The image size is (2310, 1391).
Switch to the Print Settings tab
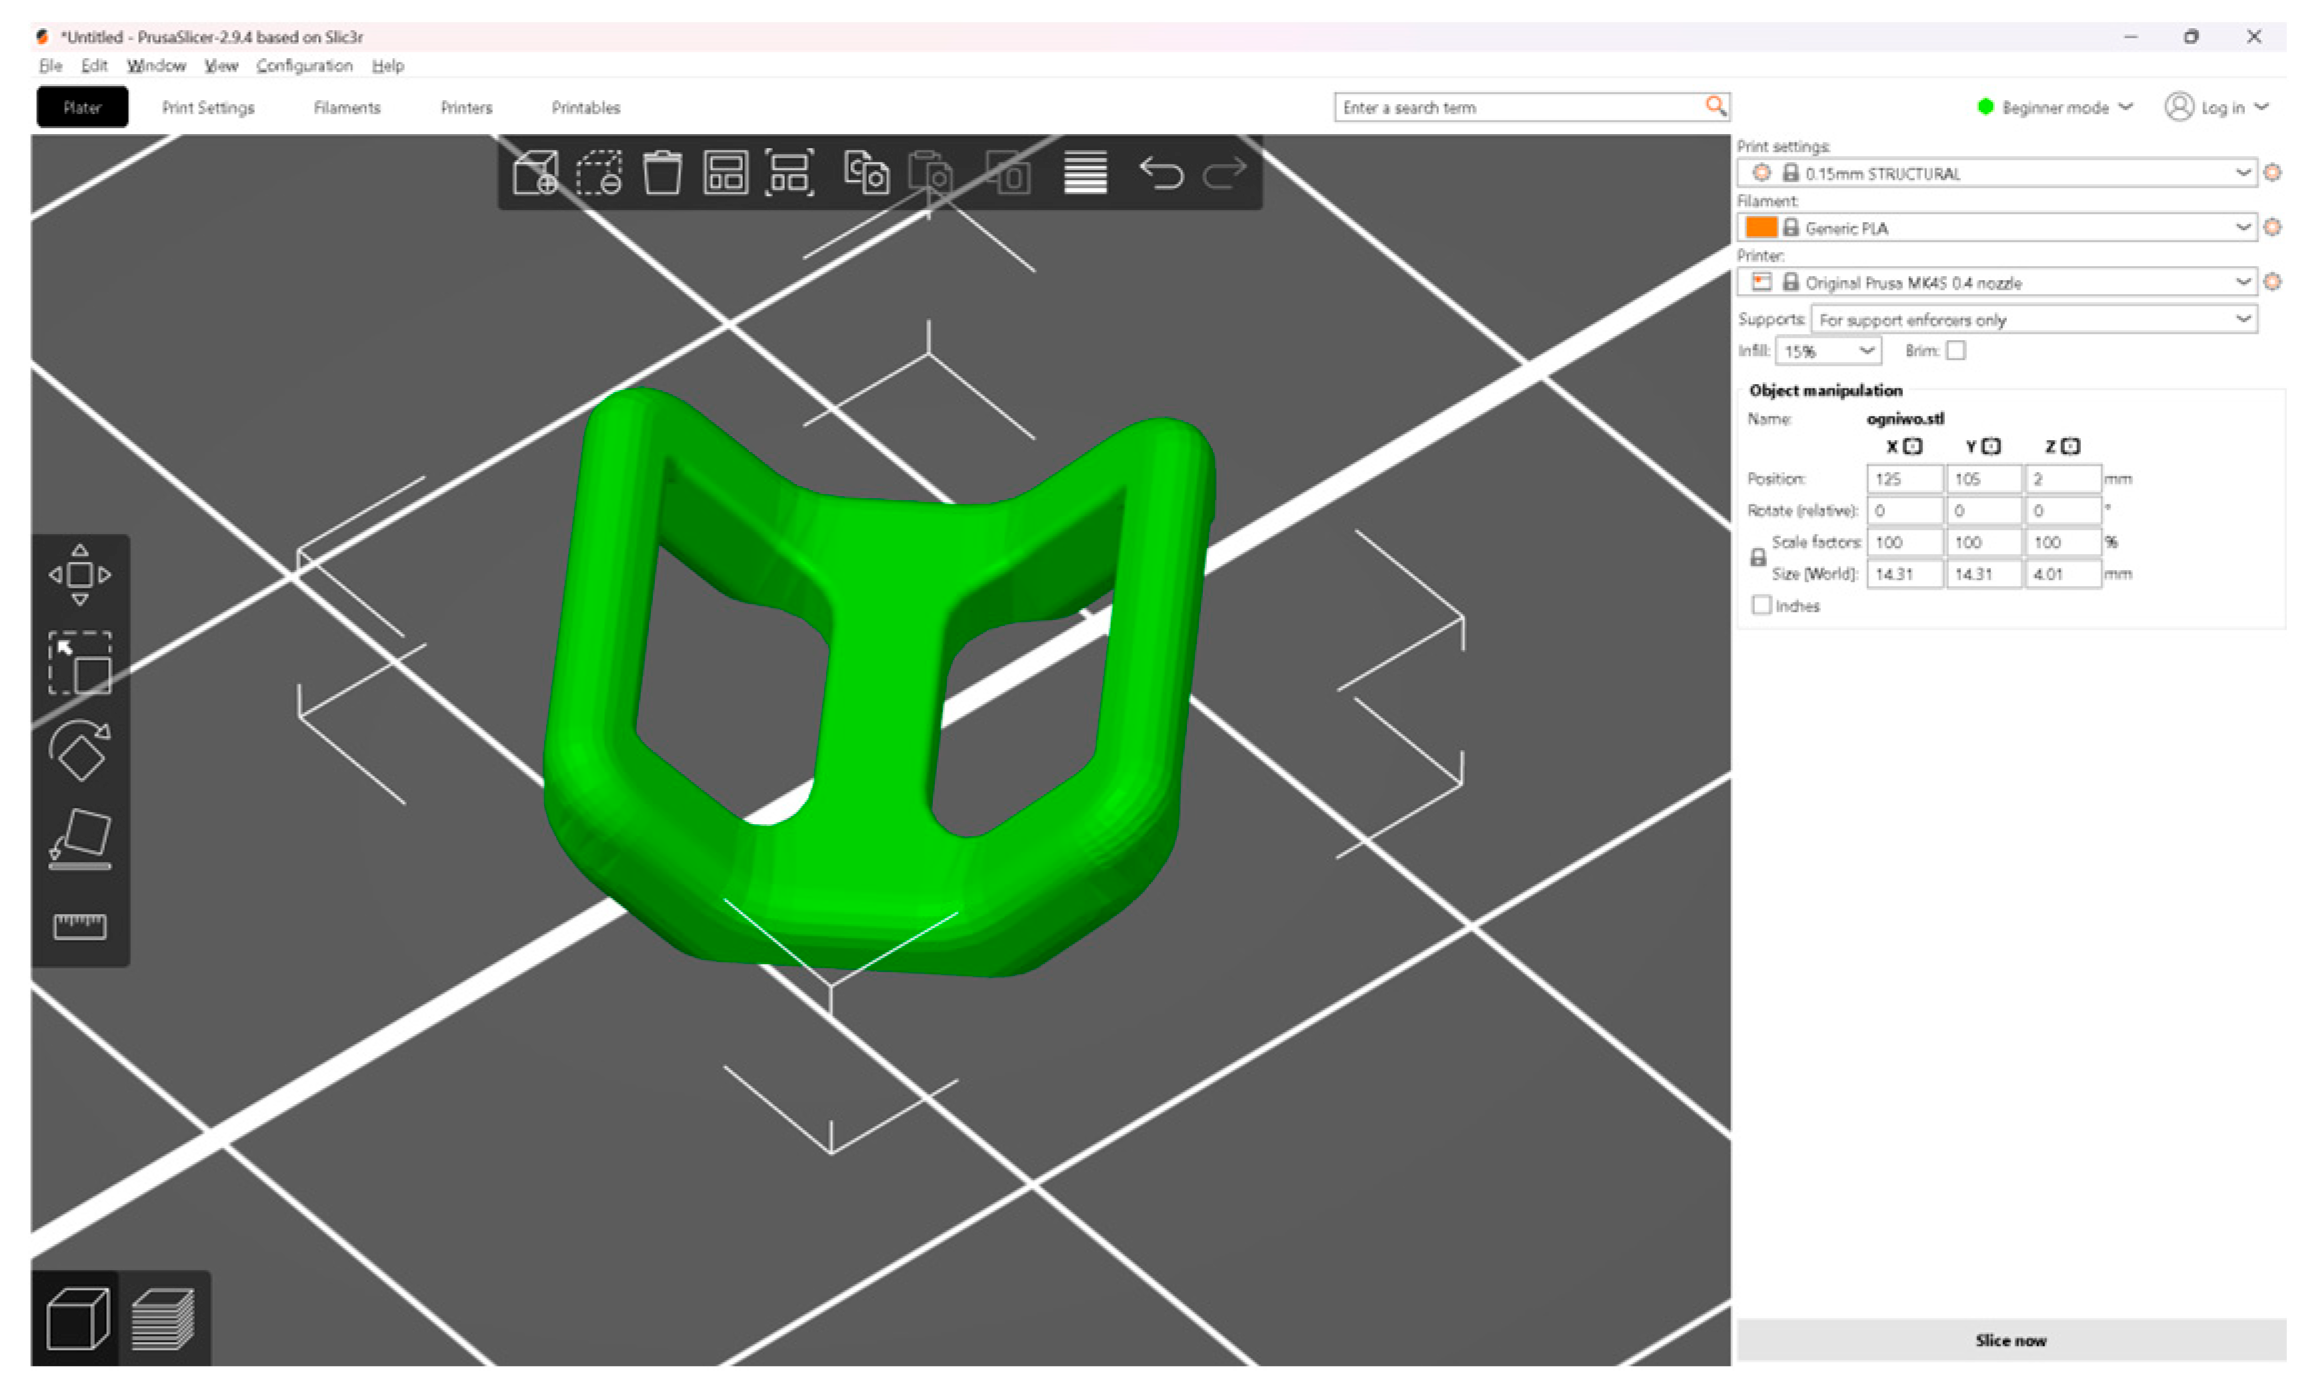point(208,108)
